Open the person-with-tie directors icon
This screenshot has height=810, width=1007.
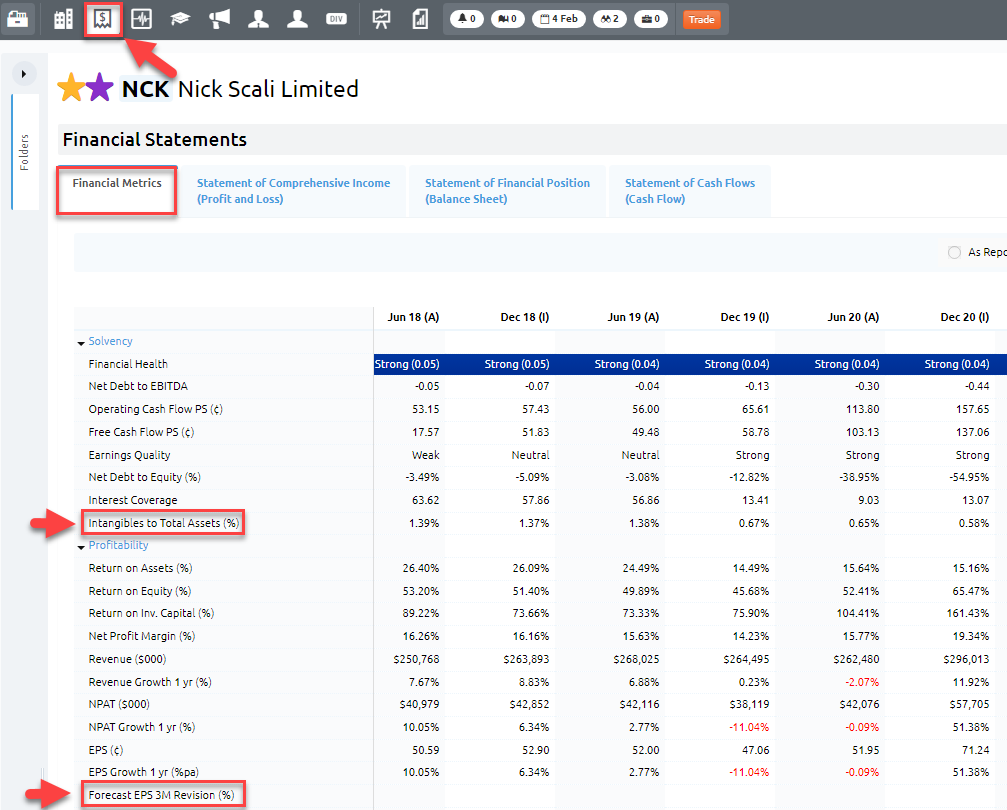[258, 19]
